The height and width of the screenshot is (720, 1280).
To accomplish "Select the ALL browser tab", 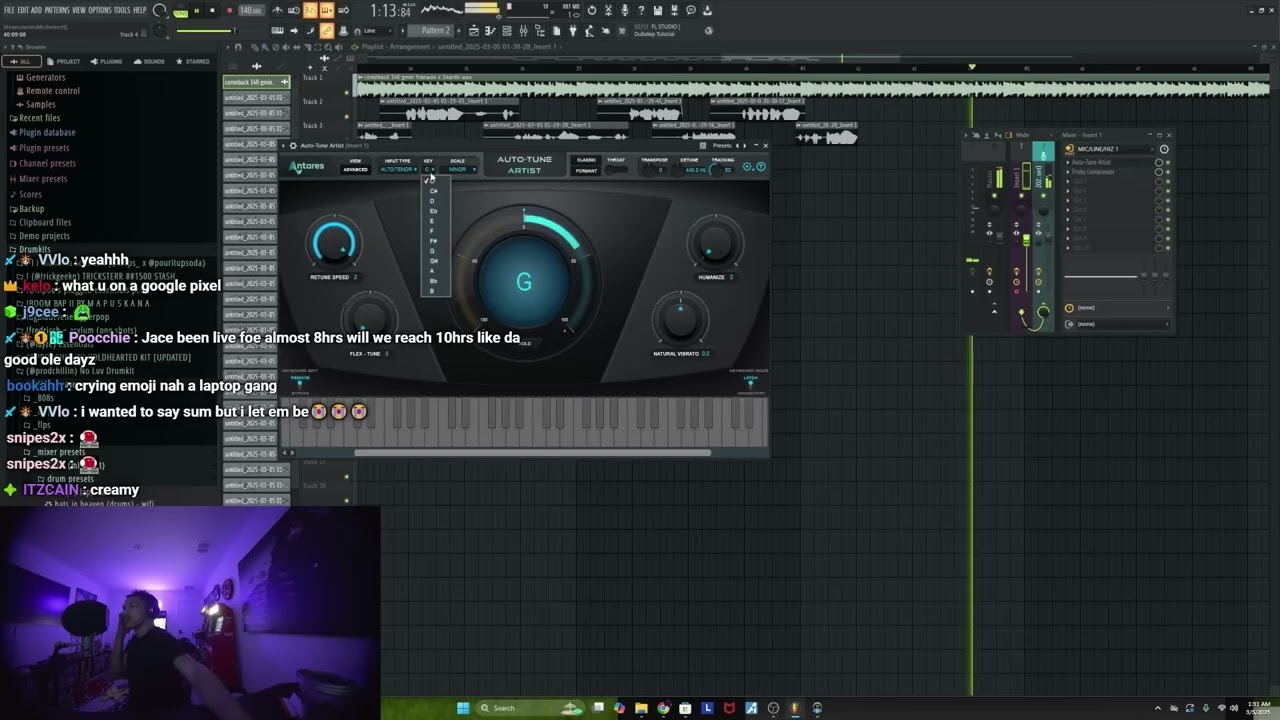I will point(20,61).
